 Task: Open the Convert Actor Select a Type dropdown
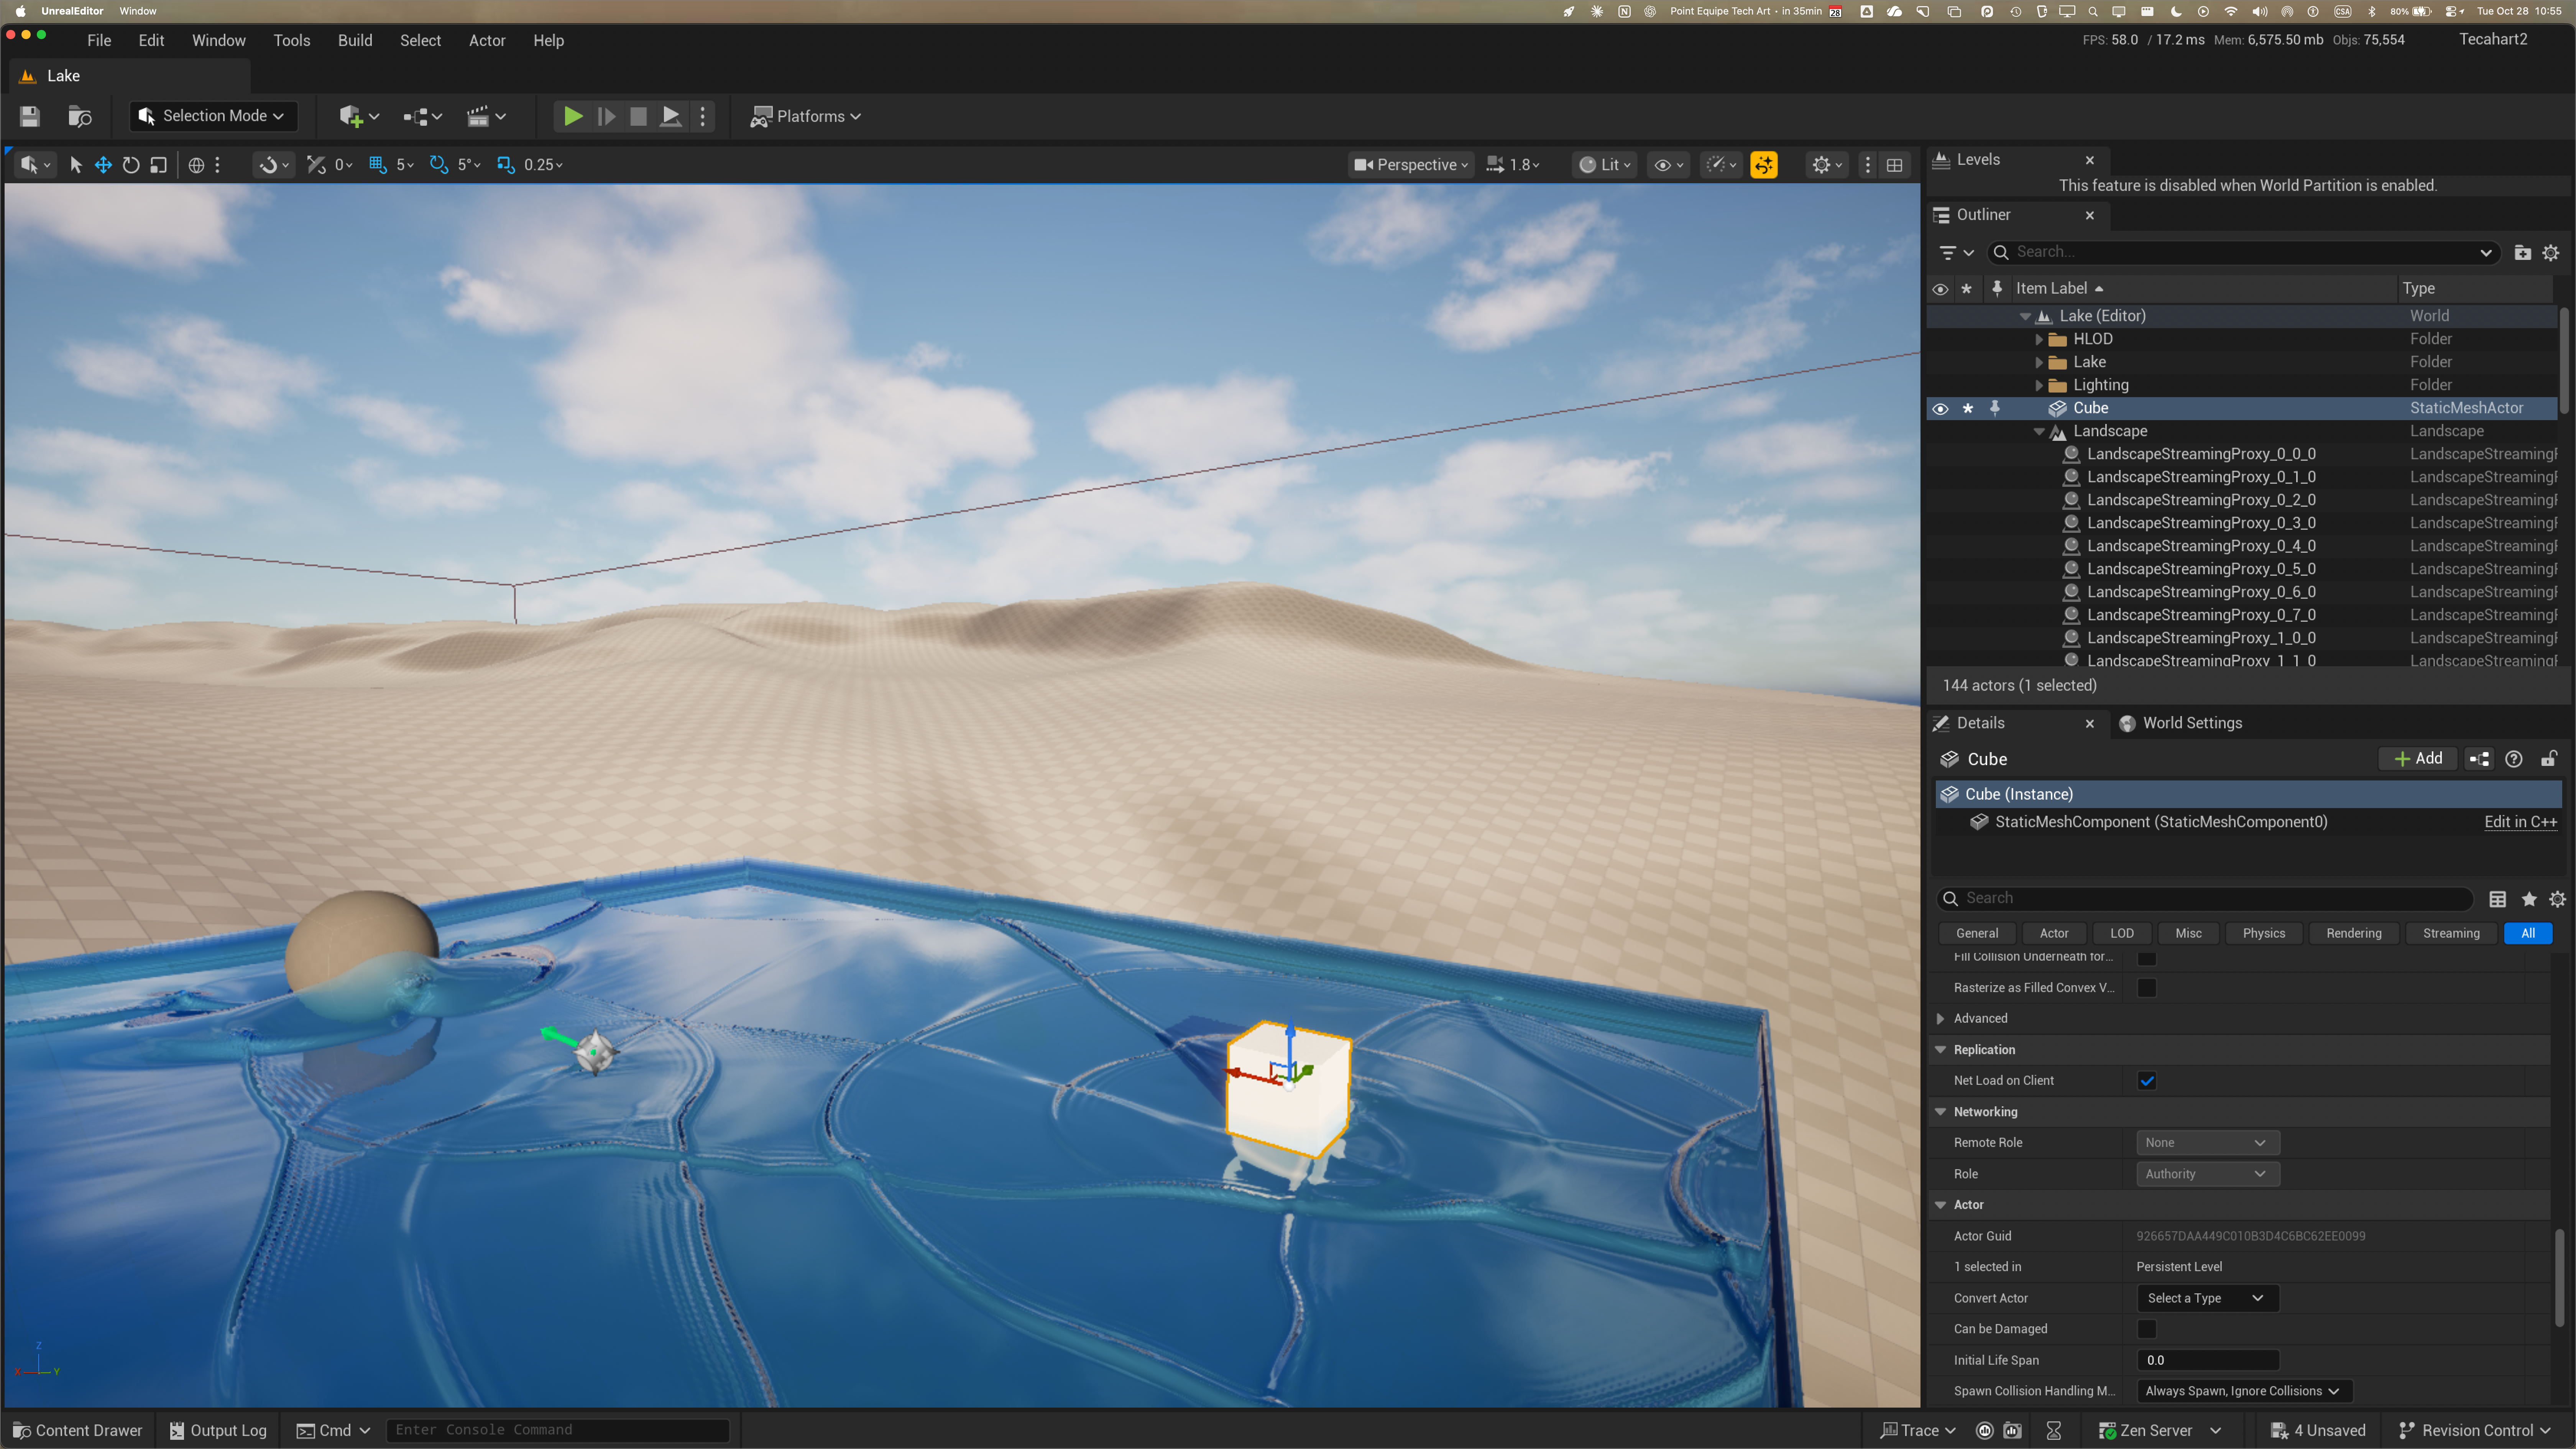pyautogui.click(x=2208, y=1298)
